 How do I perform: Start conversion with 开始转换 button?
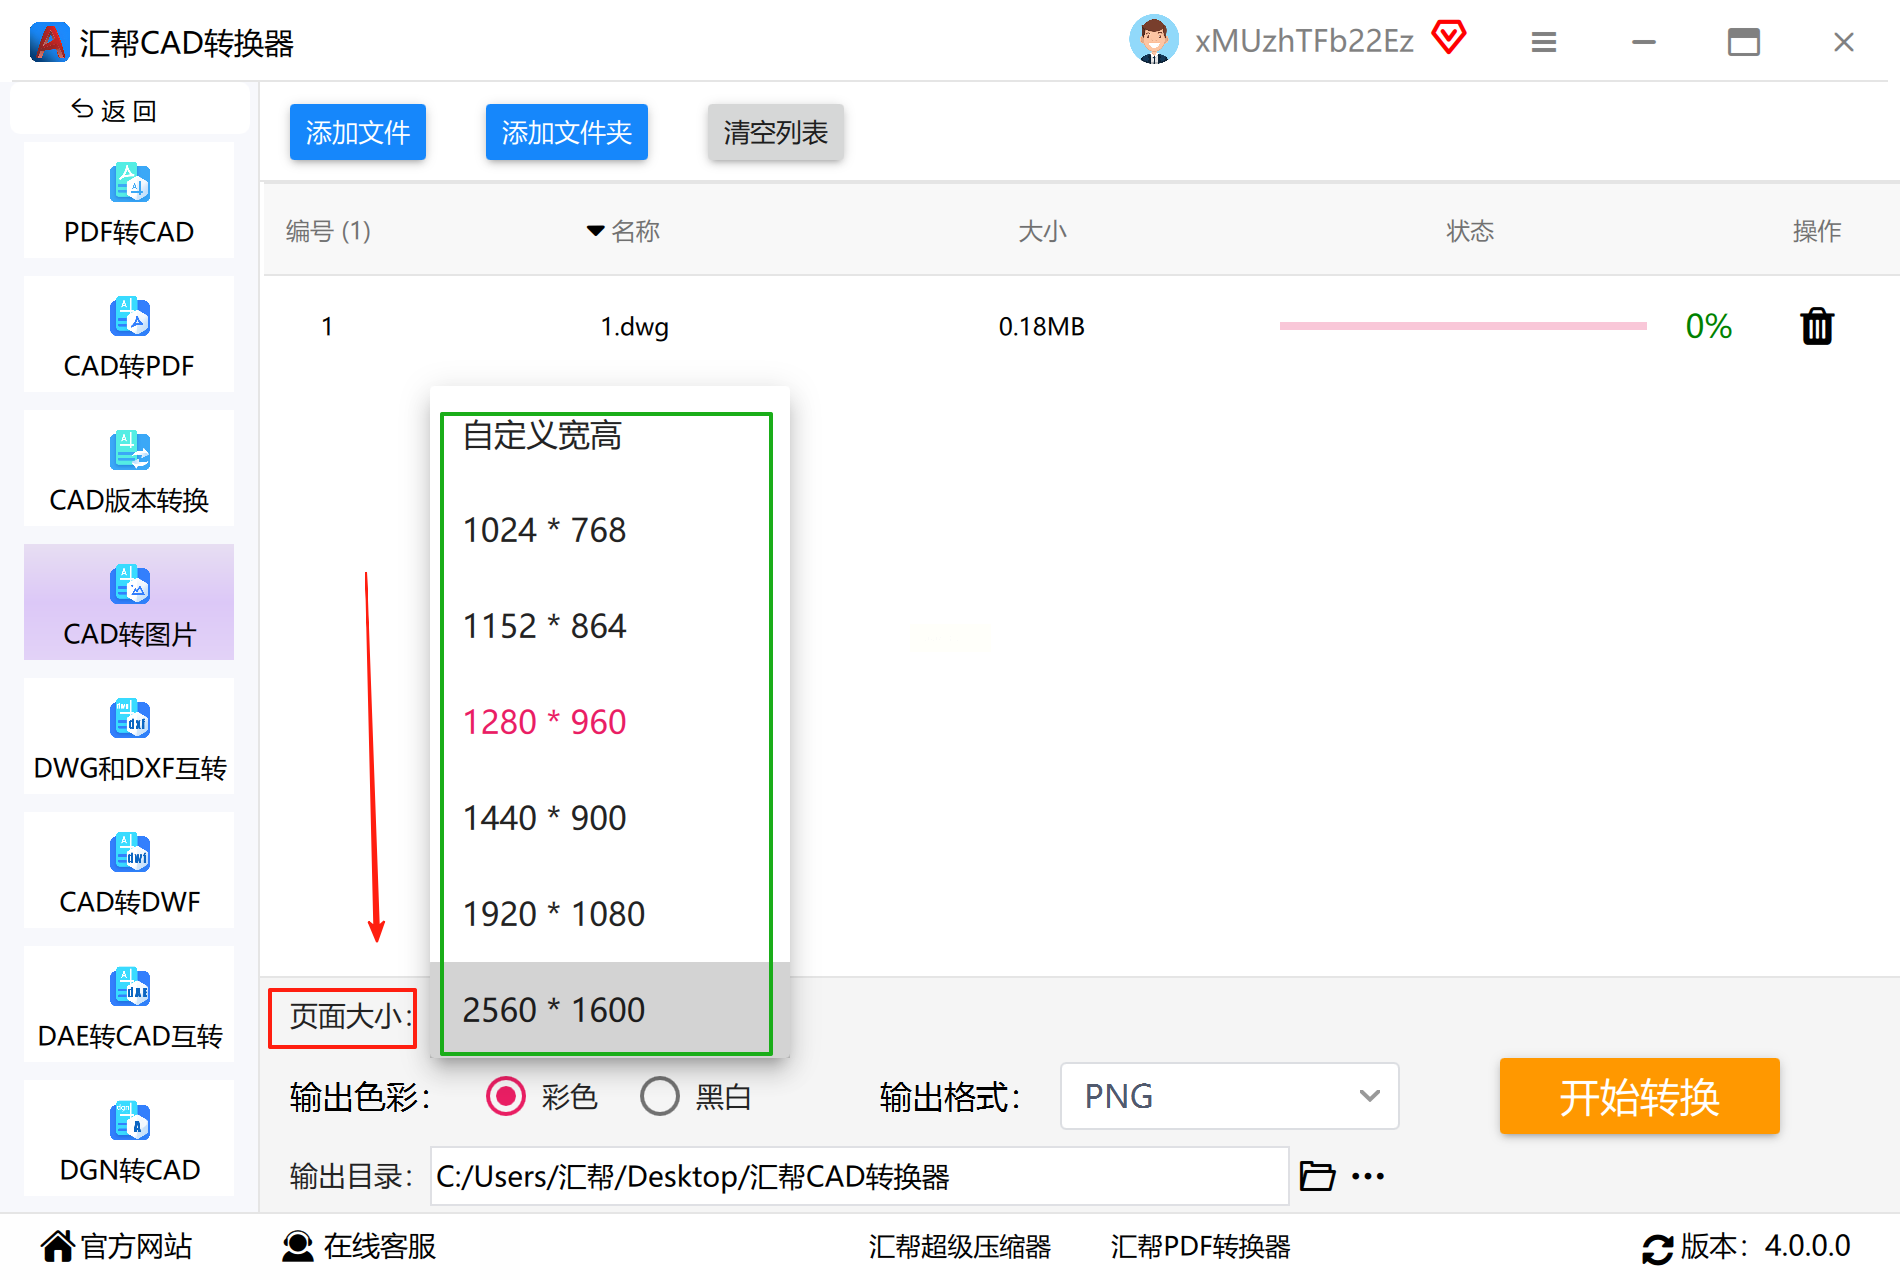pyautogui.click(x=1640, y=1096)
